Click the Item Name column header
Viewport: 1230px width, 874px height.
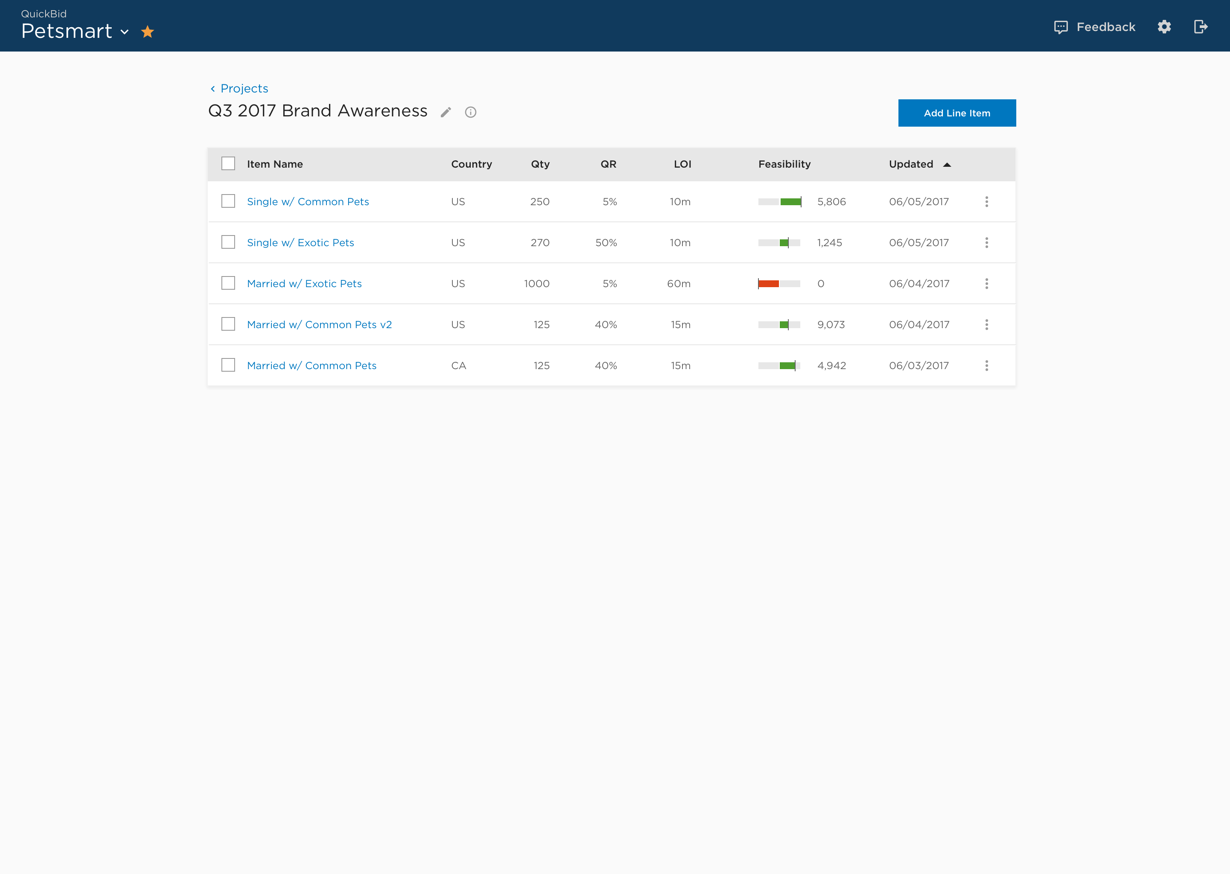point(274,163)
